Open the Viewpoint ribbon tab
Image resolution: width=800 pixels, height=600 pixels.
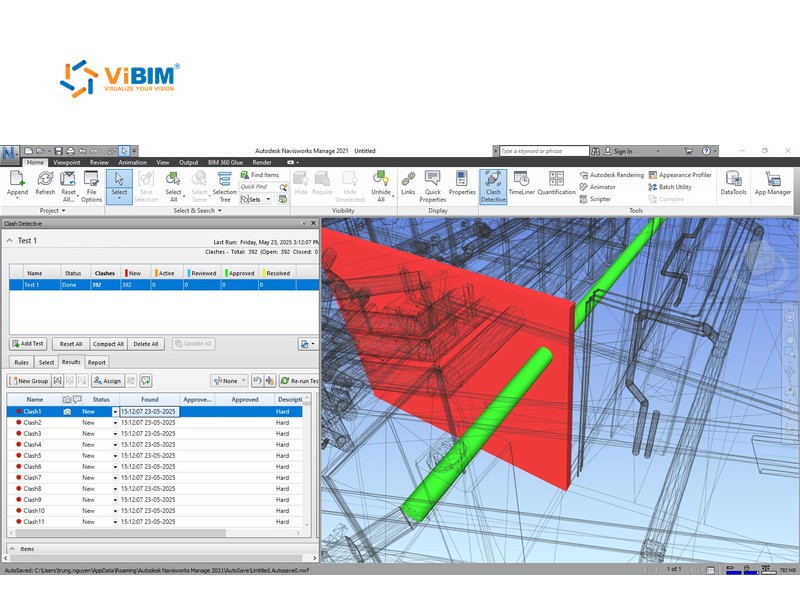[67, 162]
